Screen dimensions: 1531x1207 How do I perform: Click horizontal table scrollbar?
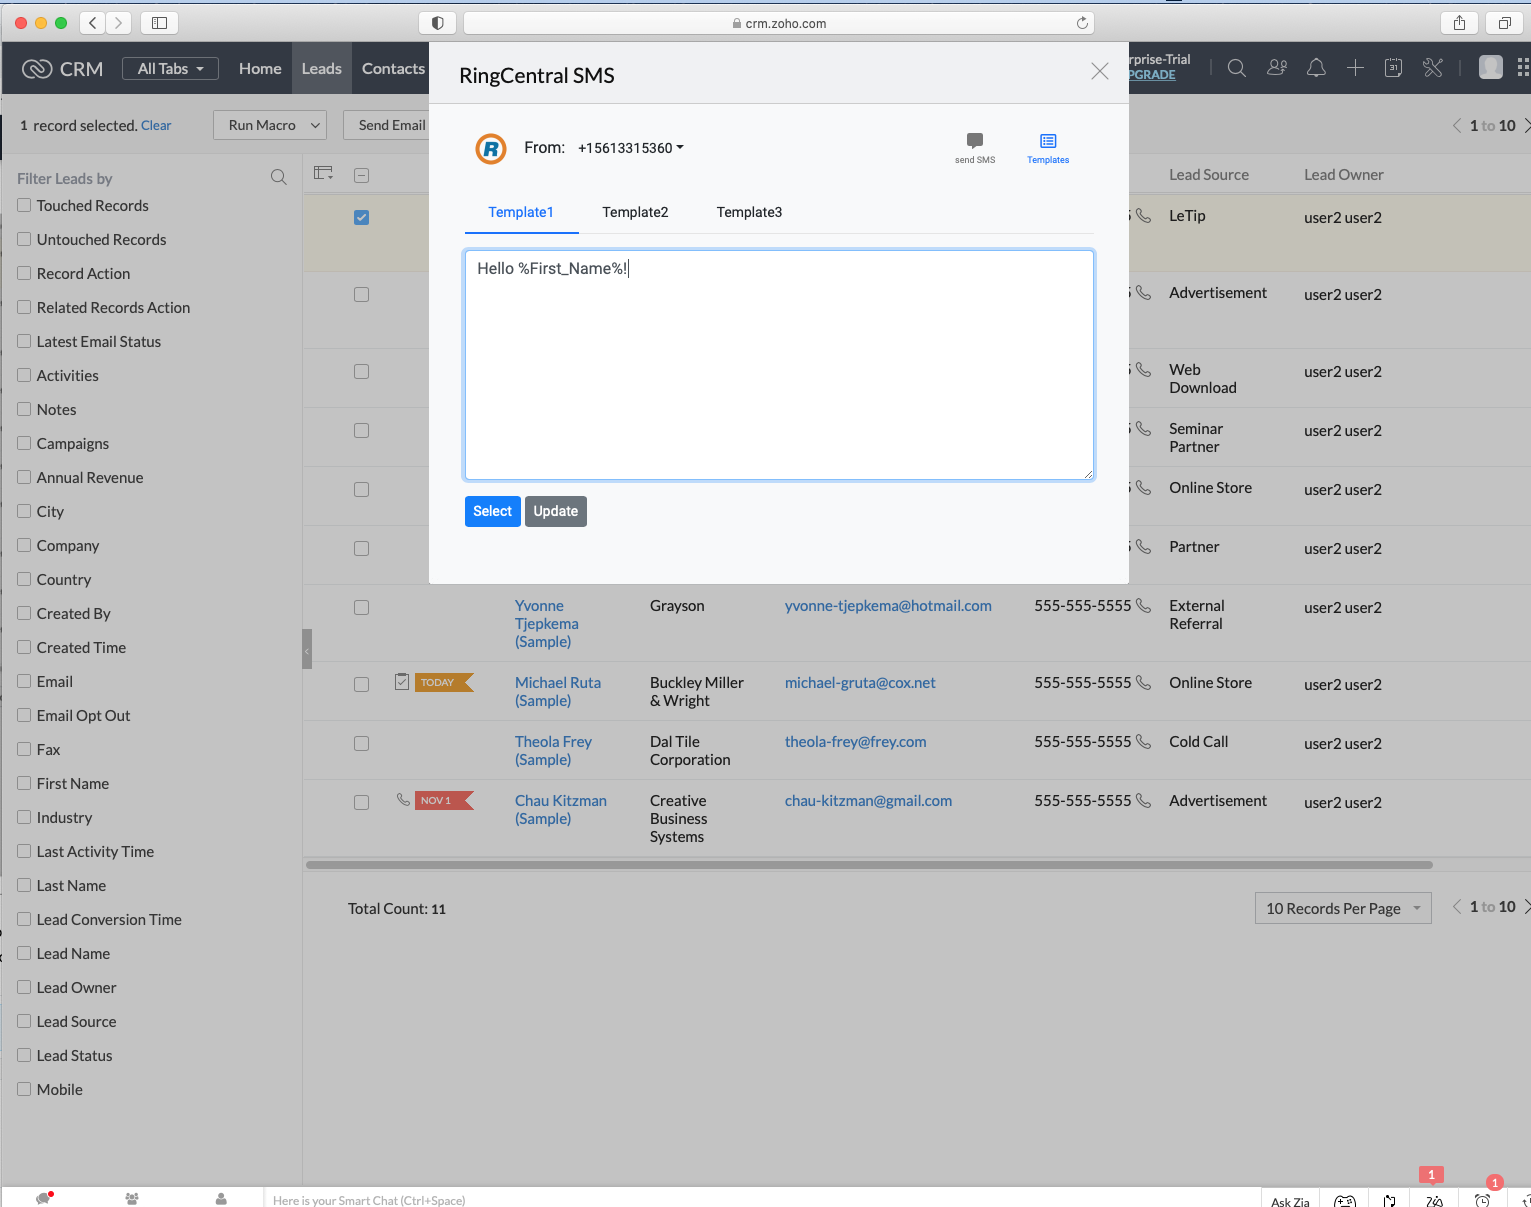coord(869,864)
